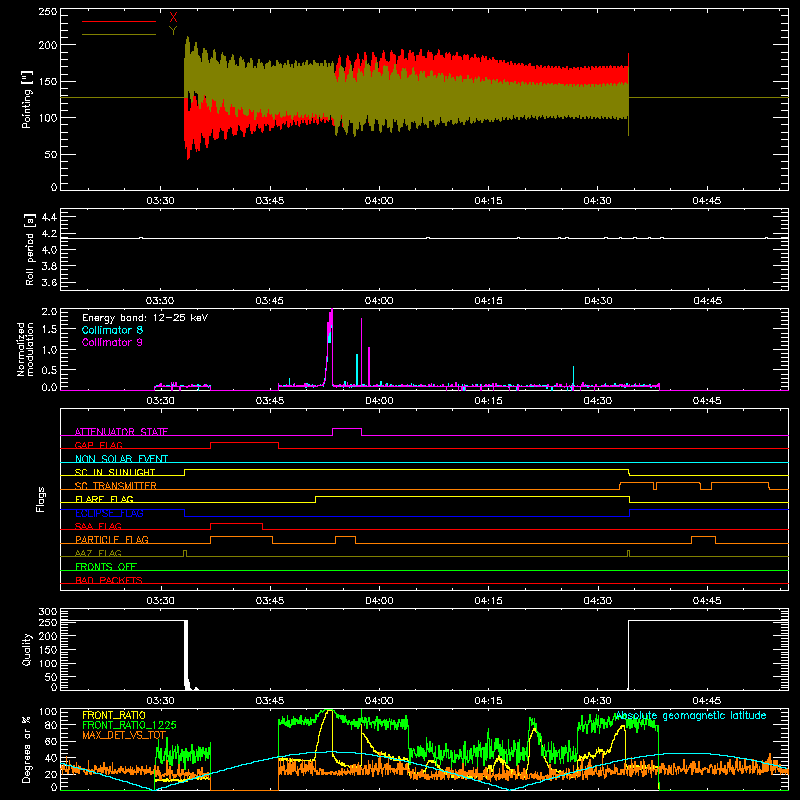Viewport: 800px width, 800px height.
Task: Click the FLARE_FLAG label
Action: (x=104, y=499)
